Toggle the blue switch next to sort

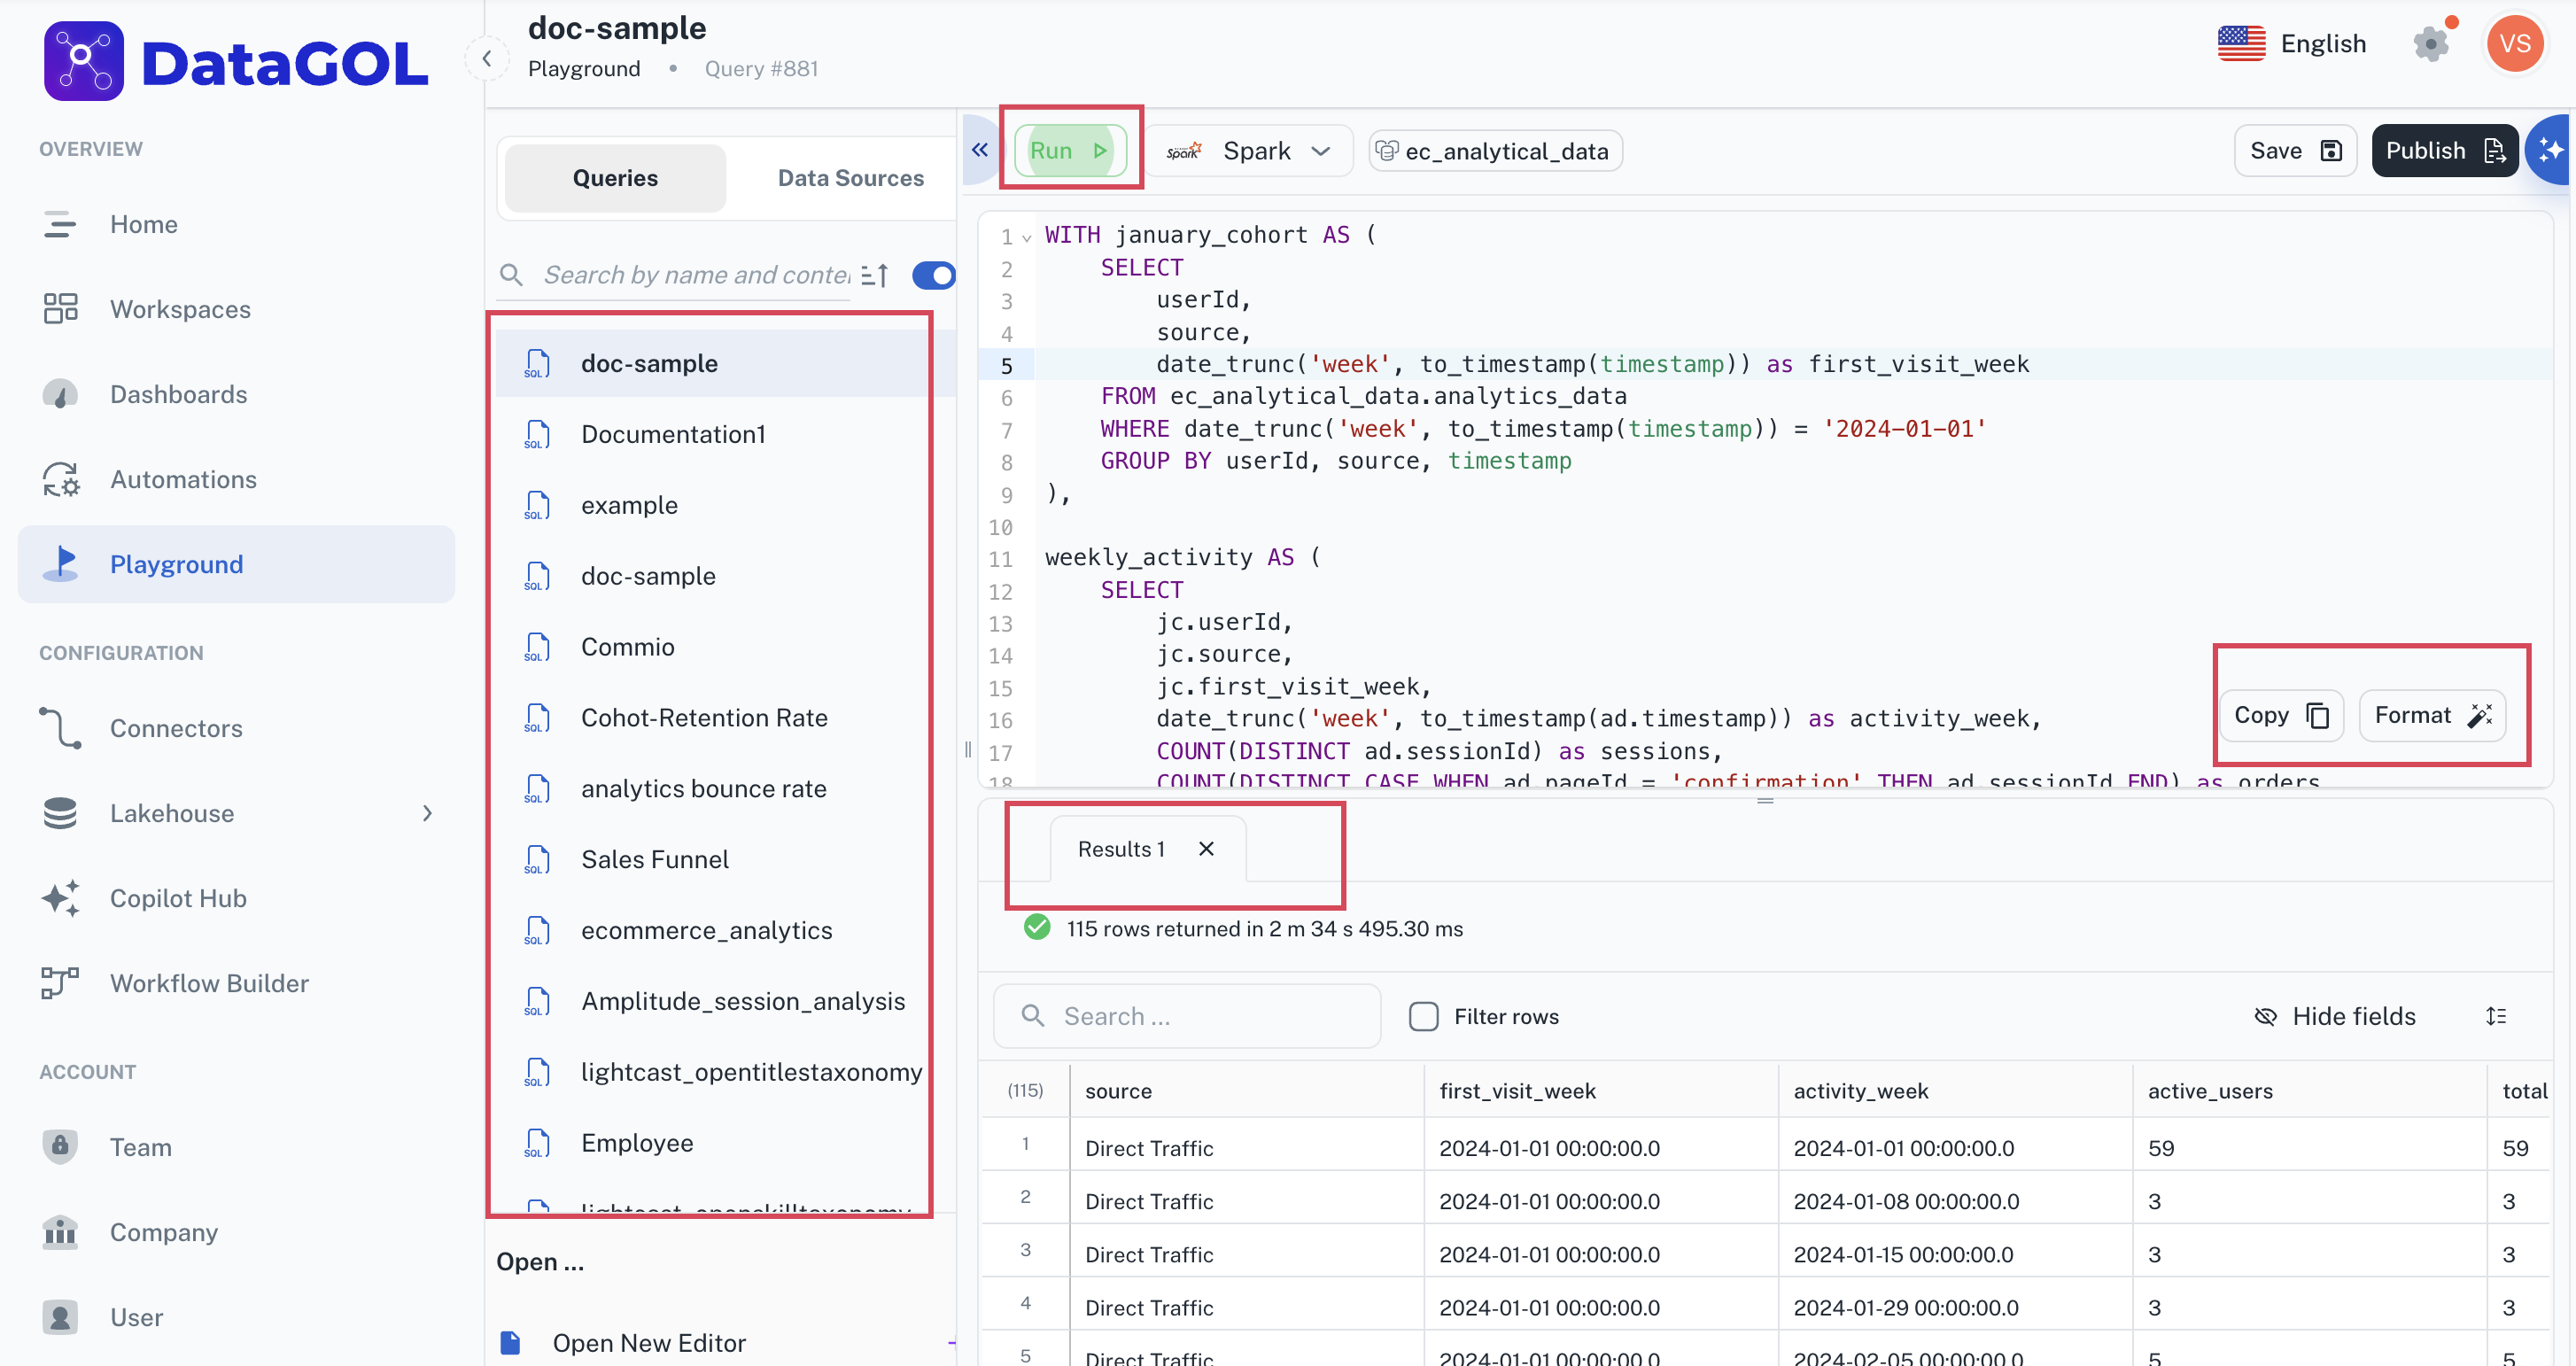(x=933, y=275)
